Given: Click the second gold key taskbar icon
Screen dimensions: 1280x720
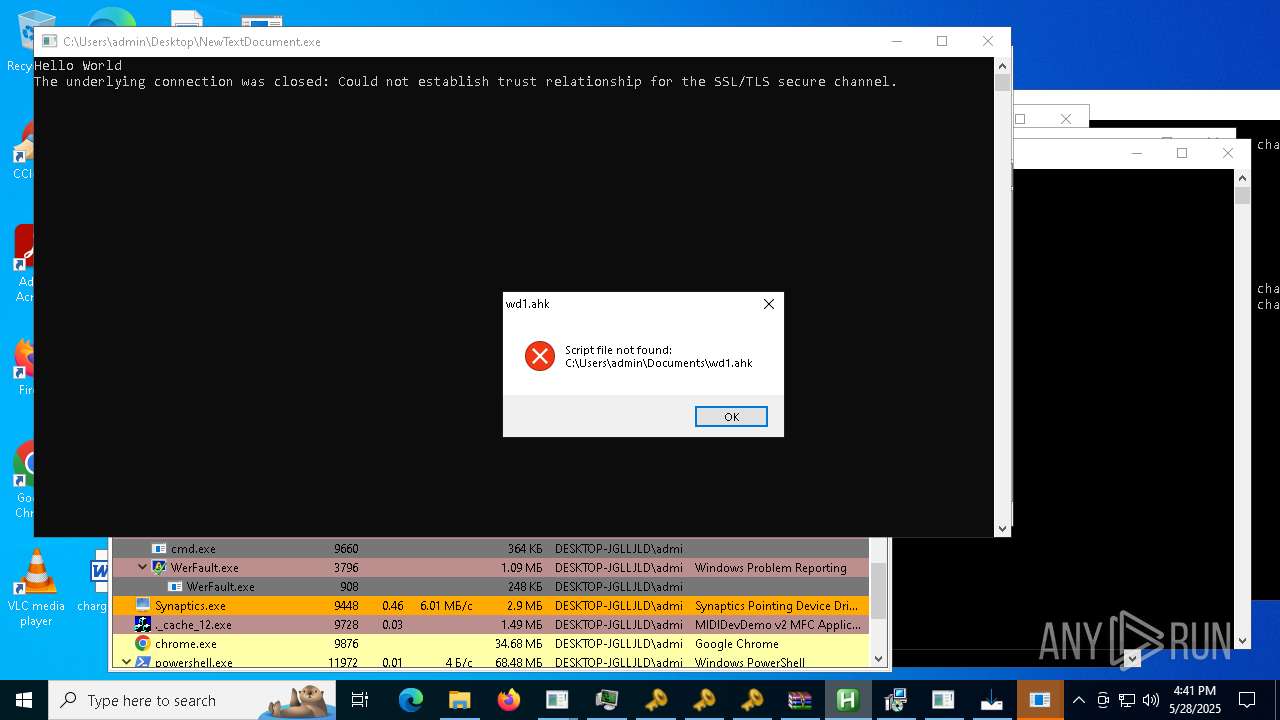Looking at the screenshot, I should pyautogui.click(x=704, y=700).
